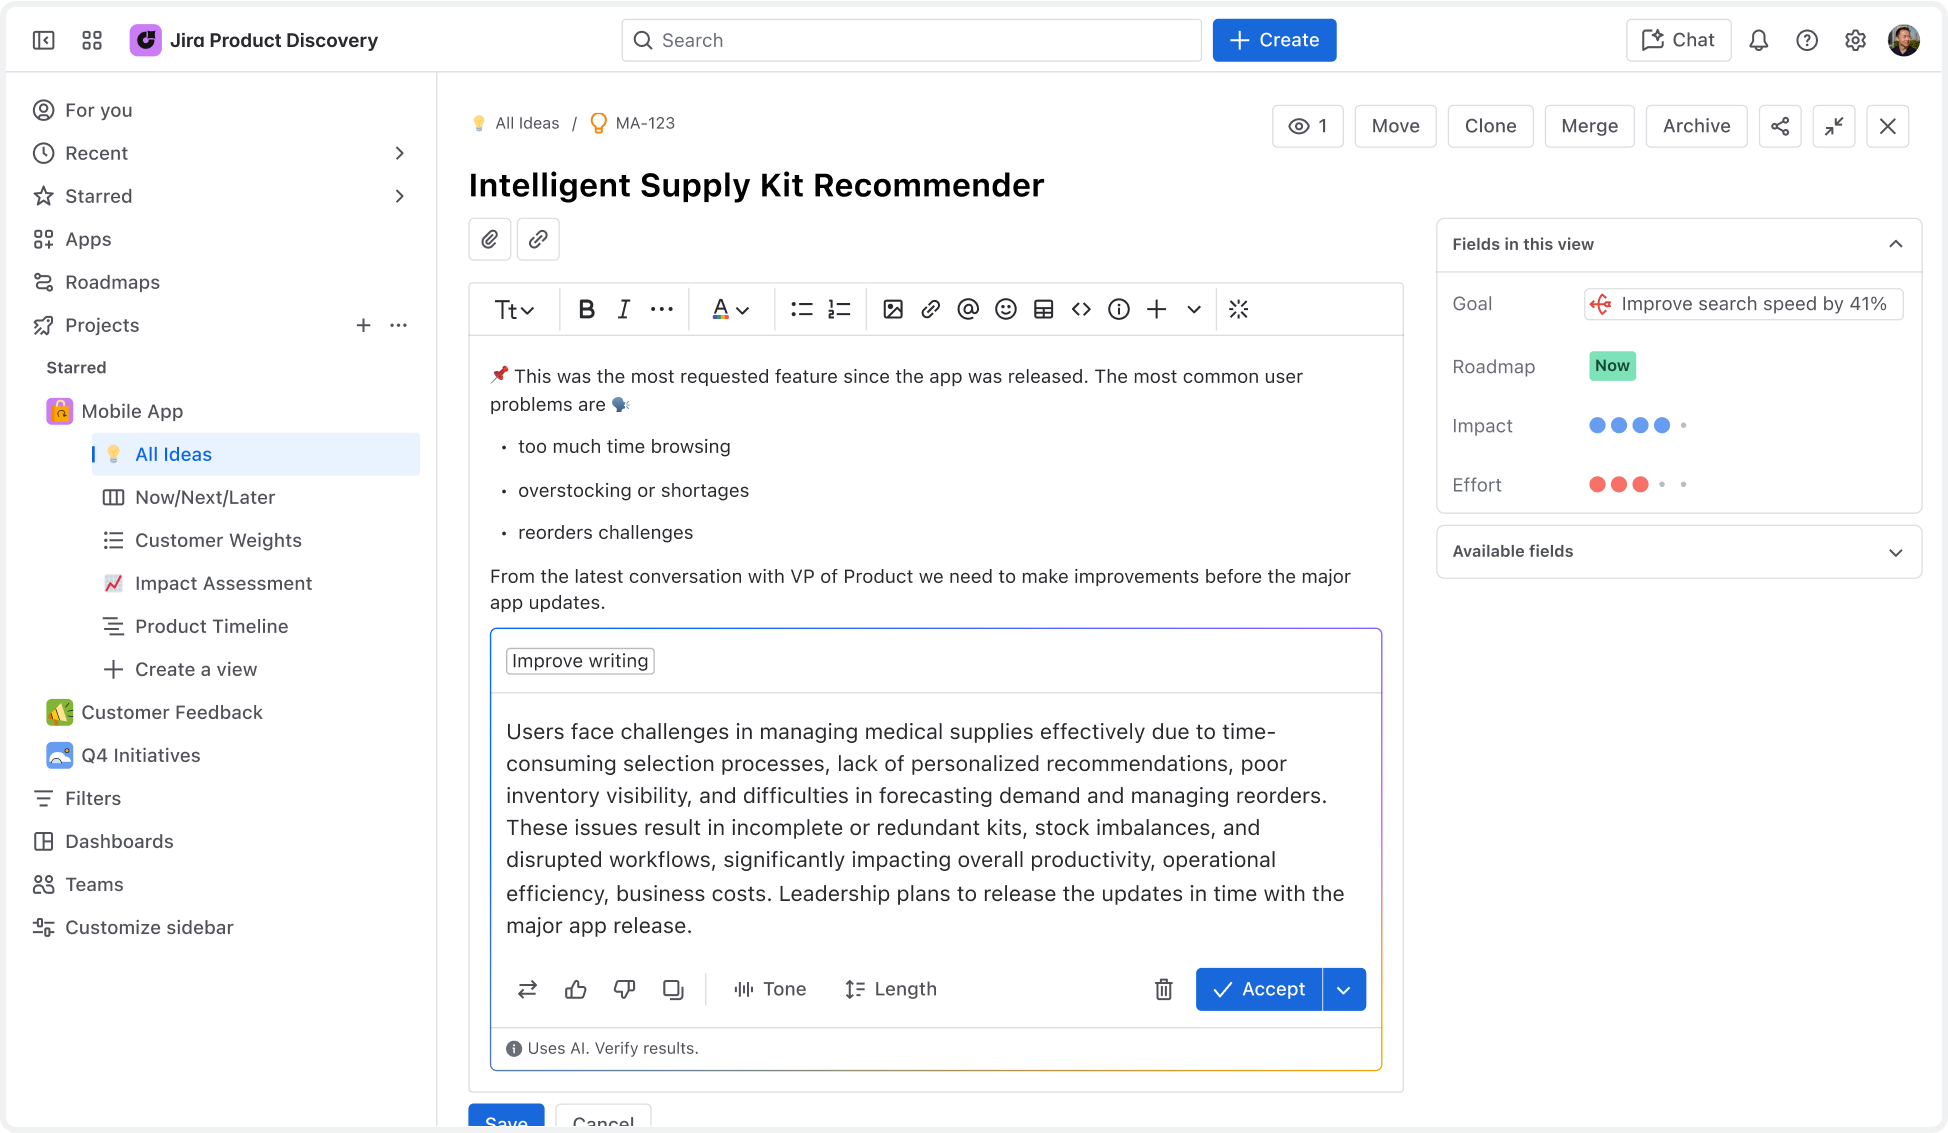This screenshot has height=1133, width=1948.
Task: Insert code snippet toolbar icon
Action: (1081, 309)
